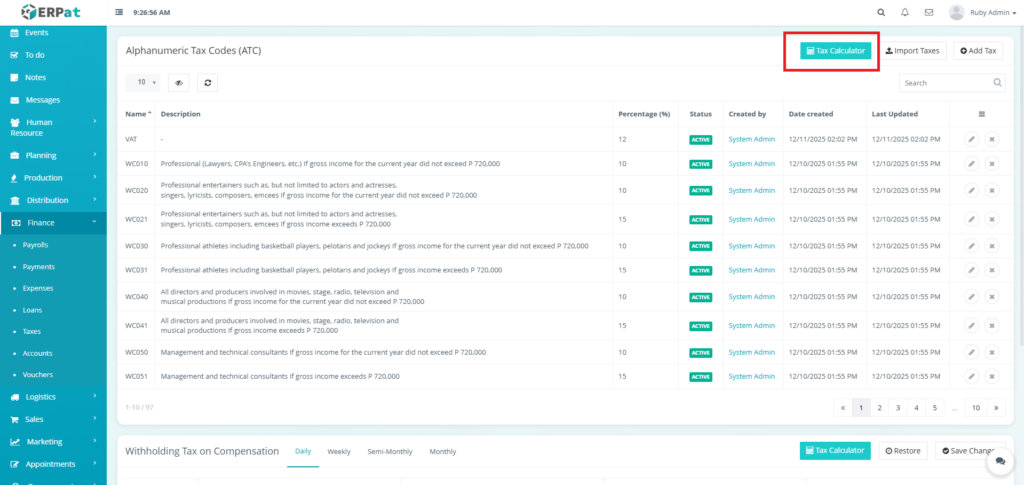Open Taxes in the Finance submenu
Image resolution: width=1024 pixels, height=485 pixels.
pos(33,332)
